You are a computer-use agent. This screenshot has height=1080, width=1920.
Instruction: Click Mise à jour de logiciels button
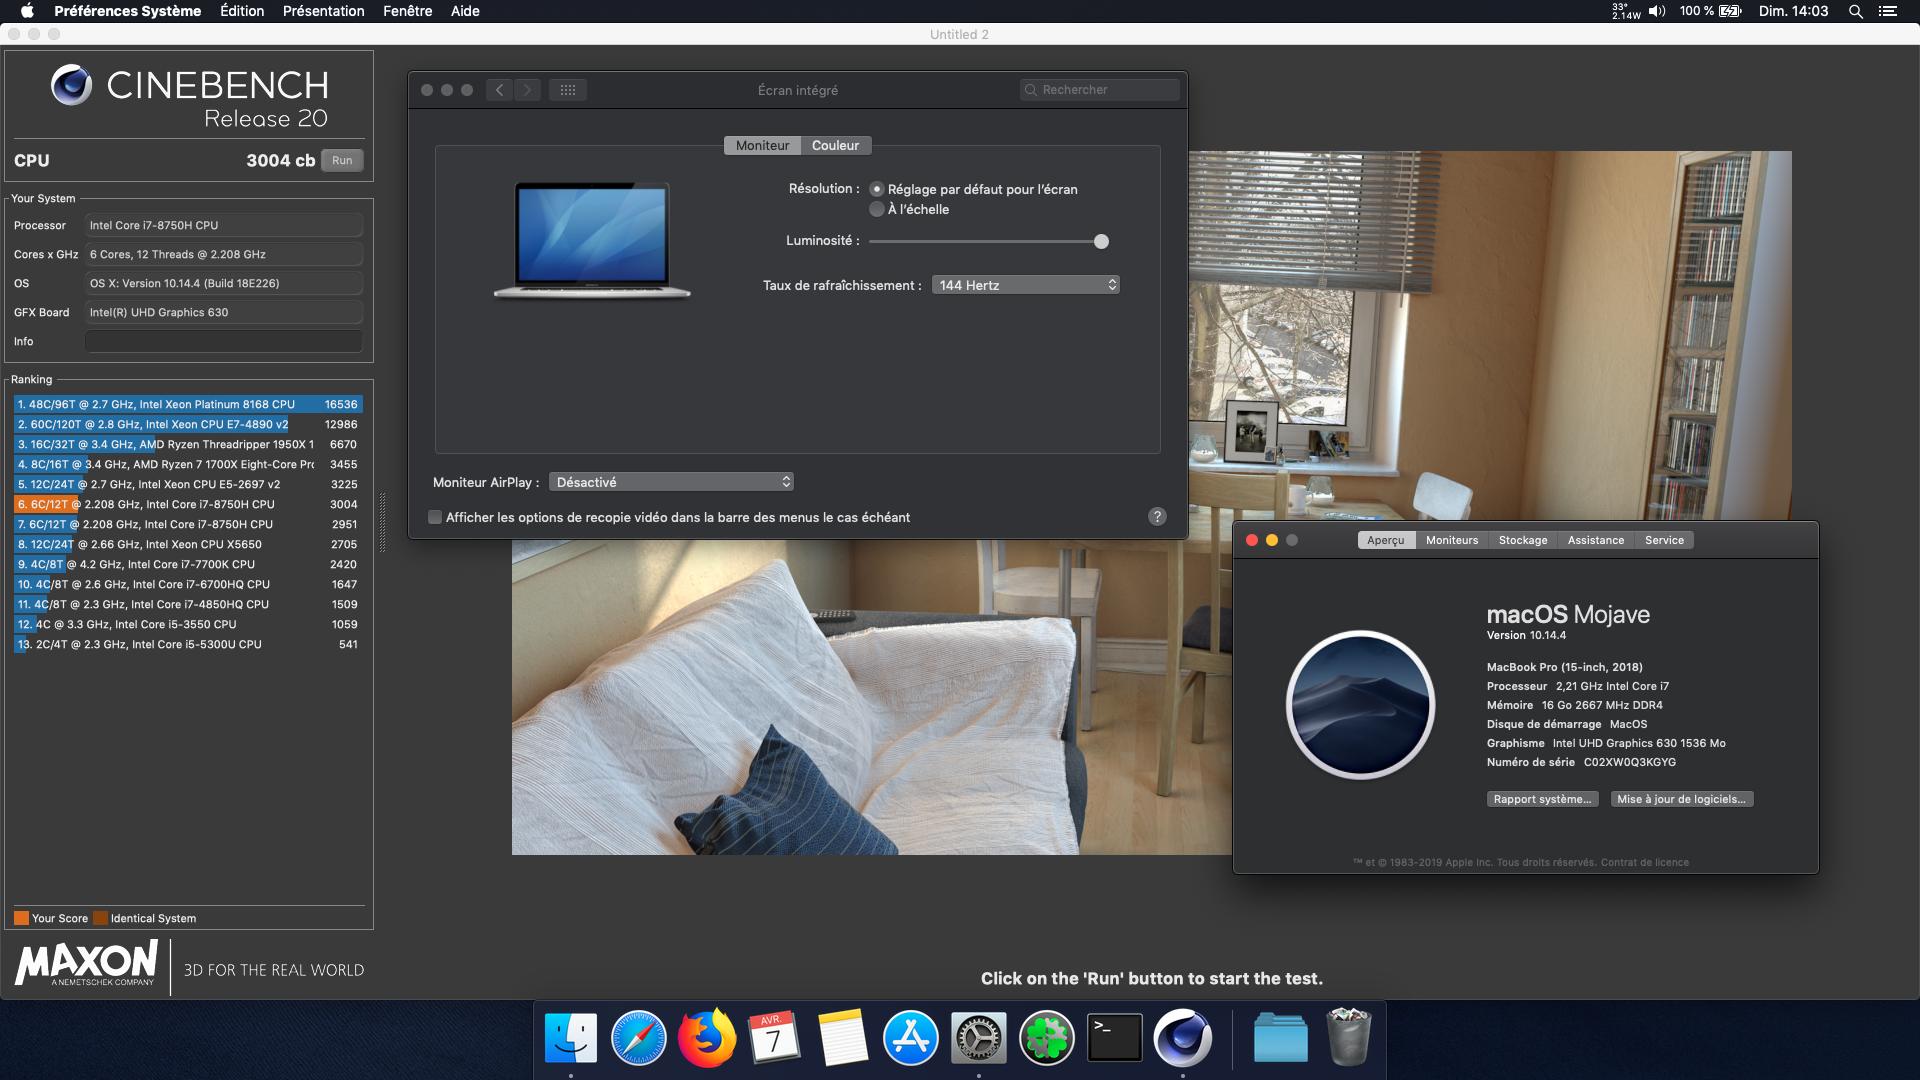tap(1681, 799)
